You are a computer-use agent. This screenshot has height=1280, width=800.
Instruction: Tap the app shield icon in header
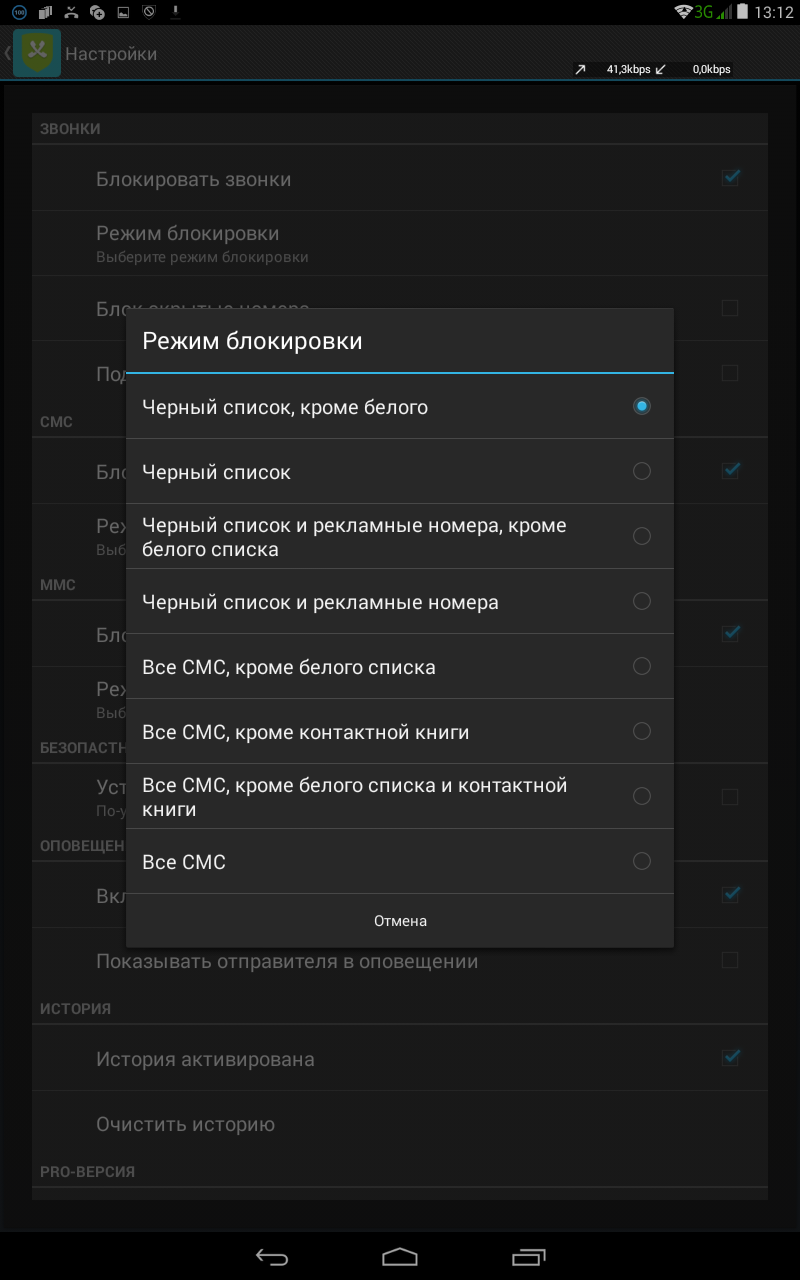coord(37,54)
